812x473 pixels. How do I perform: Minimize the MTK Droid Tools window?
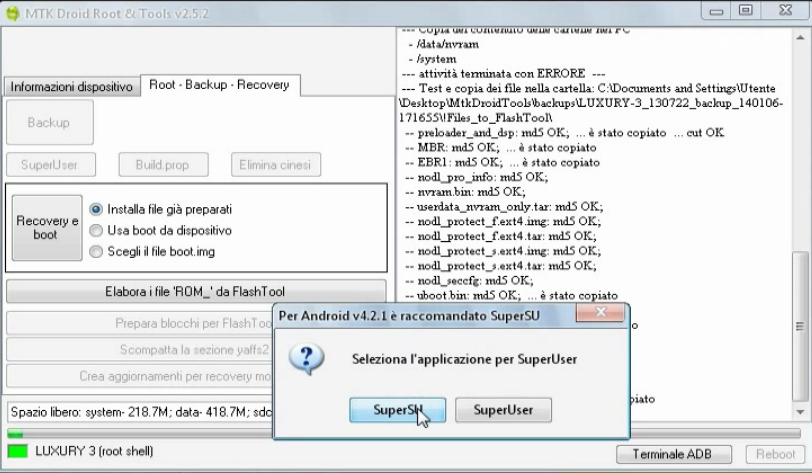716,11
